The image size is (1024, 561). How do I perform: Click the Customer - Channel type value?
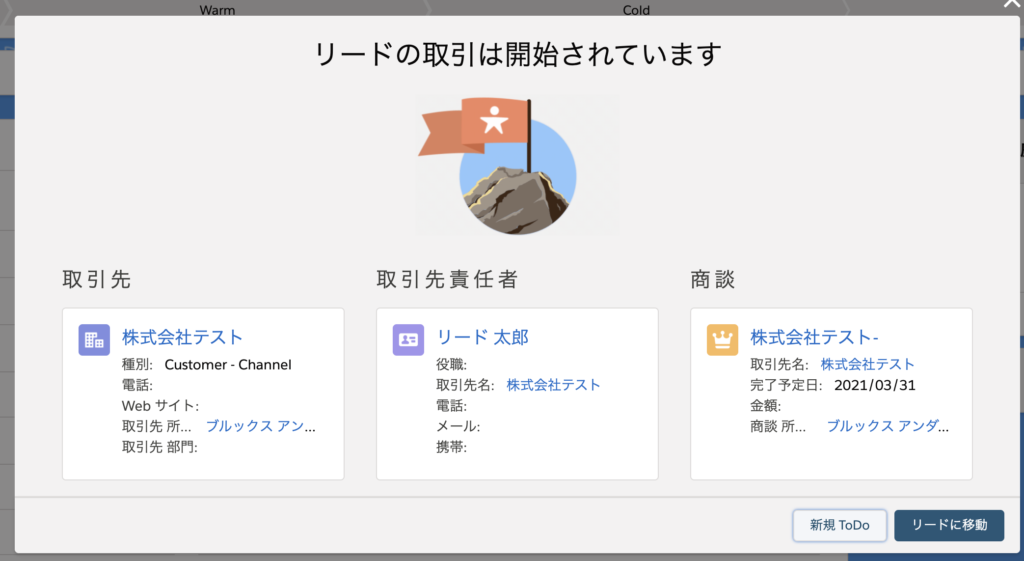pos(228,364)
